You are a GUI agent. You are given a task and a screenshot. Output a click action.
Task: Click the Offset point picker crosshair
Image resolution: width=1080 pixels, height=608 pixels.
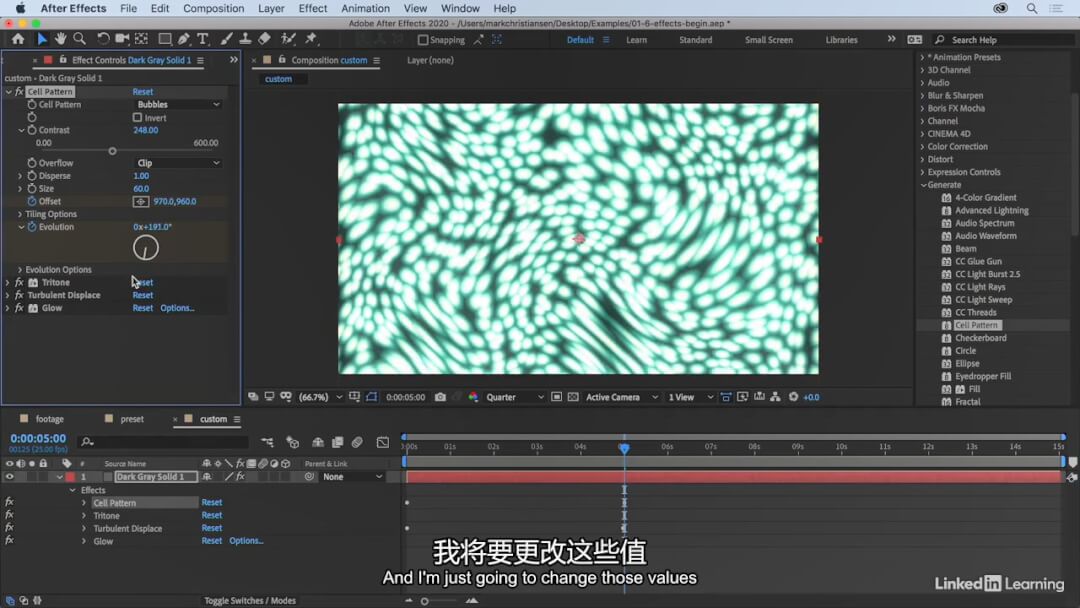tap(141, 202)
